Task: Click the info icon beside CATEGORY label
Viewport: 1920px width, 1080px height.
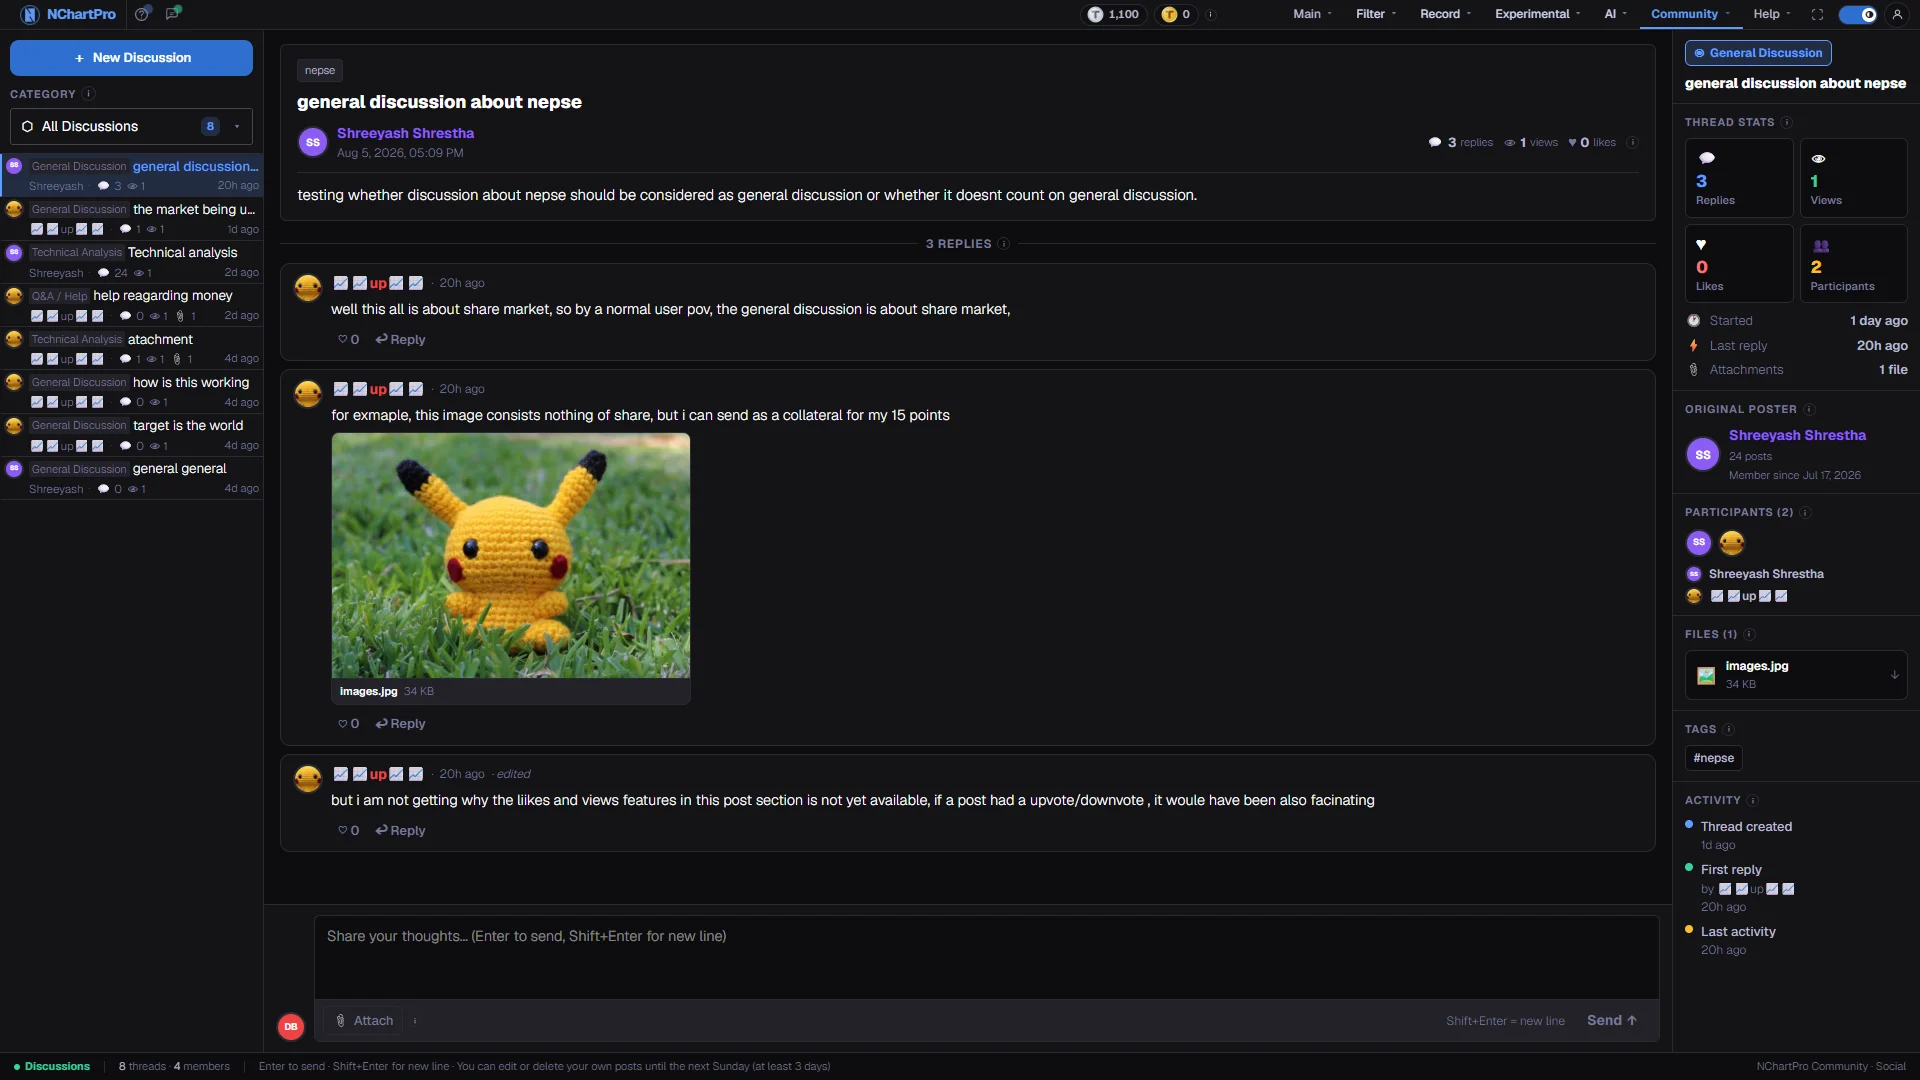Action: (88, 94)
